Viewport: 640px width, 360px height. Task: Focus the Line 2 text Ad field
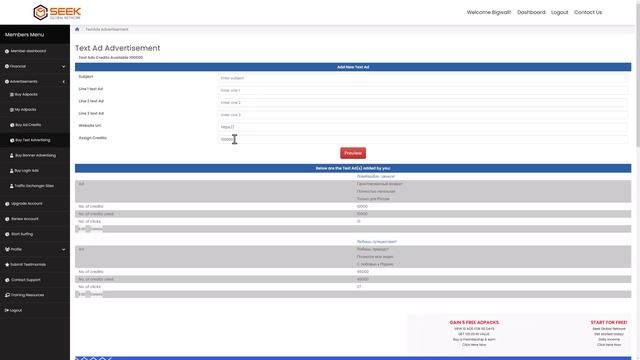[422, 102]
